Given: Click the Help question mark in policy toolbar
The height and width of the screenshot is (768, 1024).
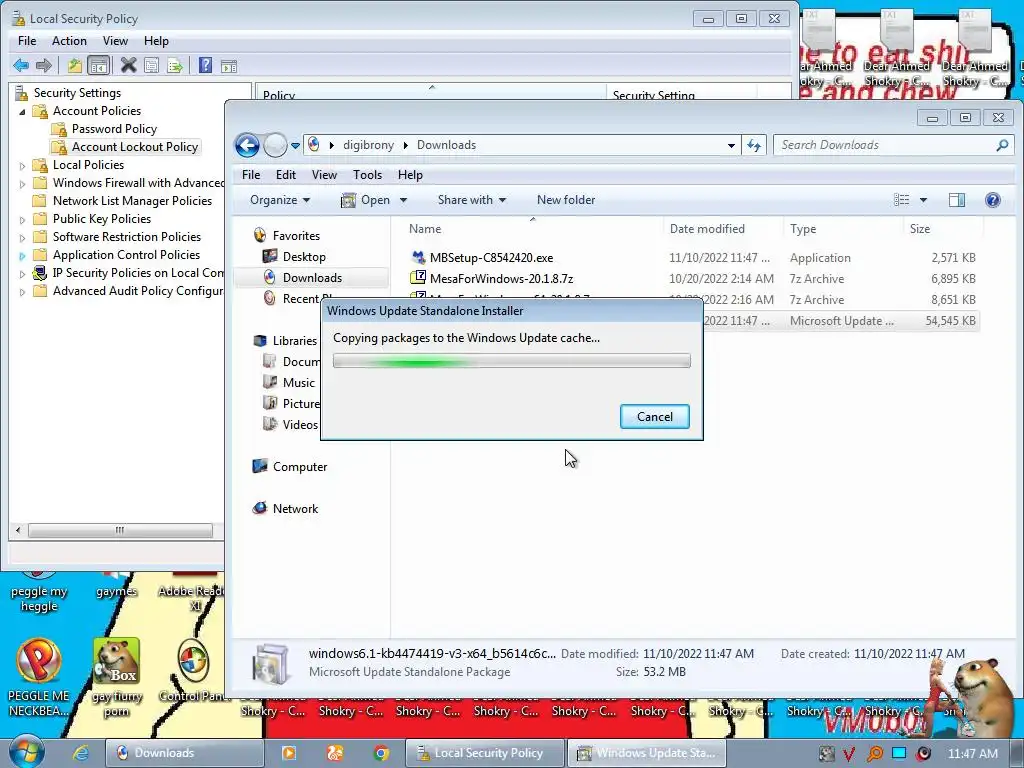Looking at the screenshot, I should coord(205,65).
